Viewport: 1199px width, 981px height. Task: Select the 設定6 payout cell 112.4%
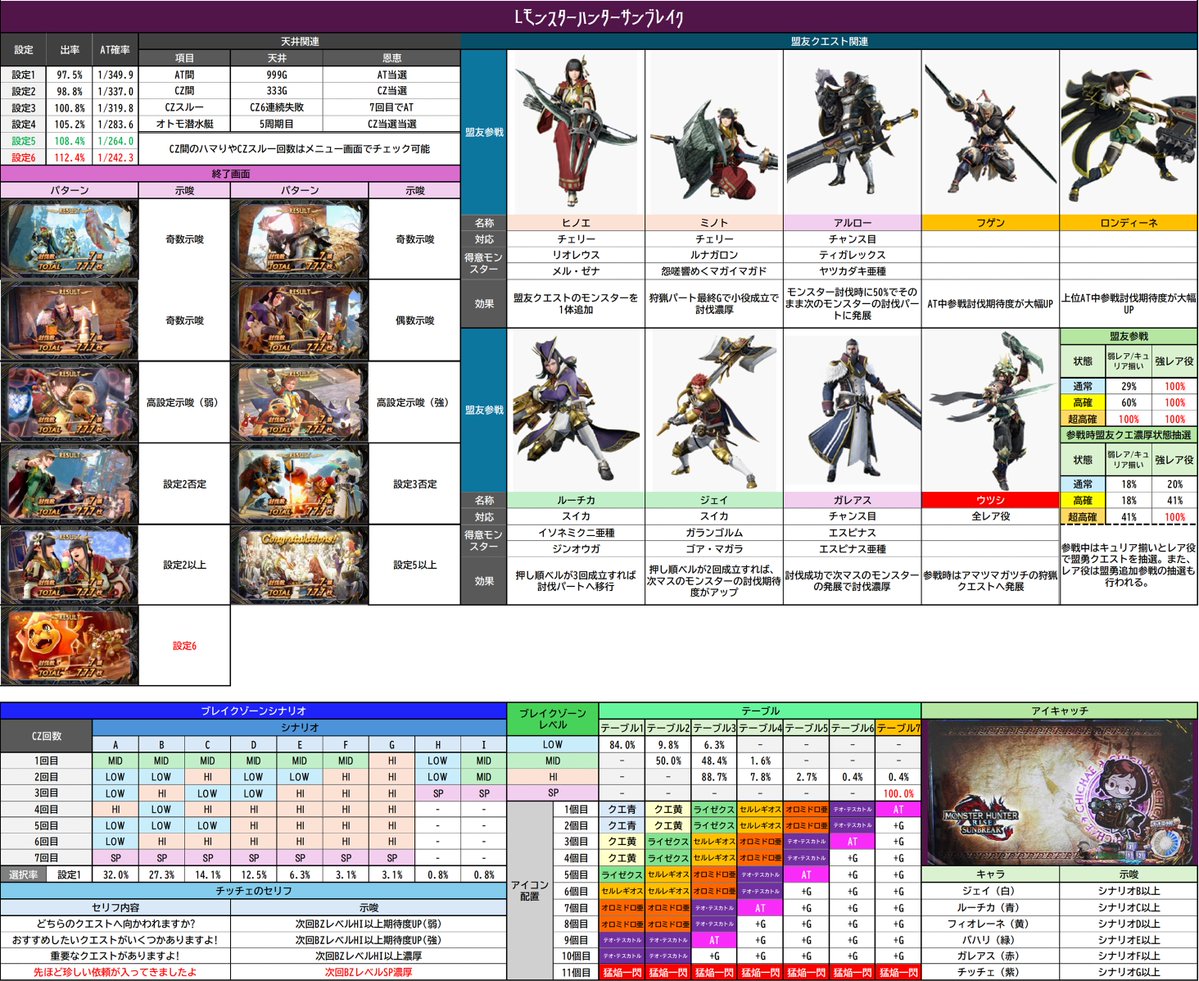click(70, 158)
